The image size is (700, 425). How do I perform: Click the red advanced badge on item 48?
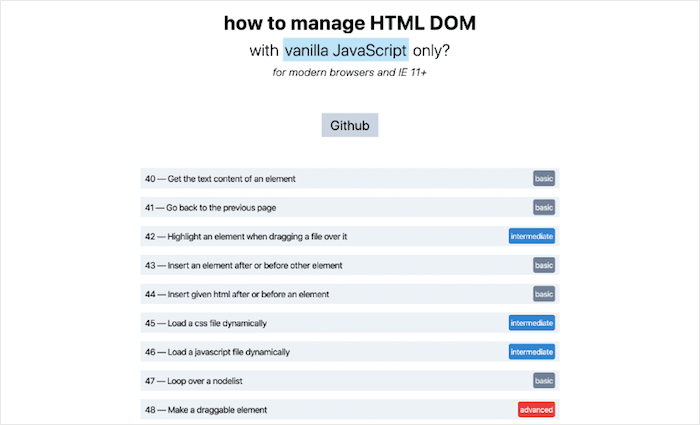click(536, 410)
